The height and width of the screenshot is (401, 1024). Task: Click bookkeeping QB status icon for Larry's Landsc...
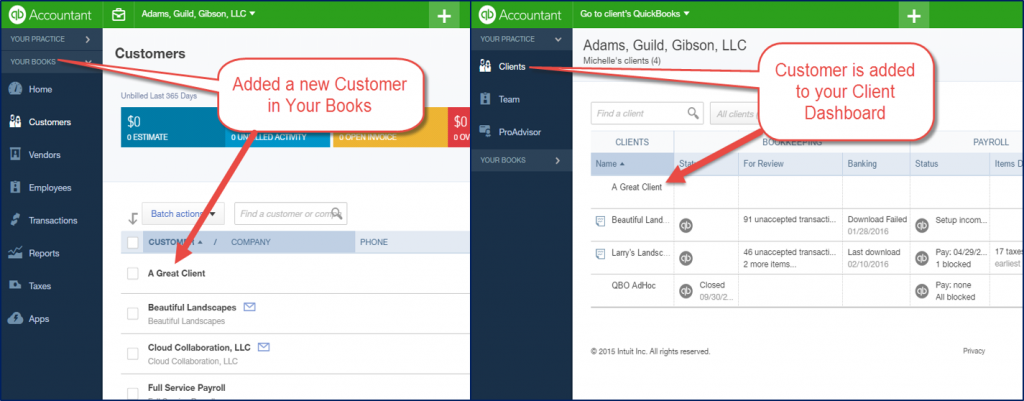pos(686,259)
